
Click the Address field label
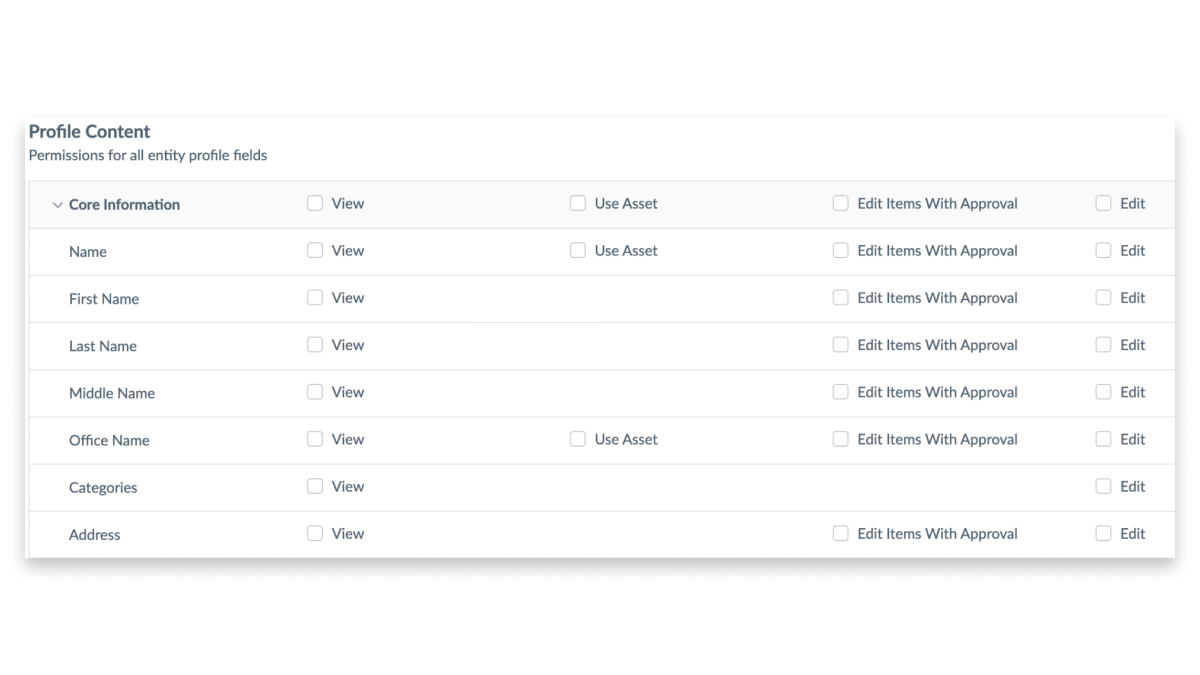(x=95, y=535)
